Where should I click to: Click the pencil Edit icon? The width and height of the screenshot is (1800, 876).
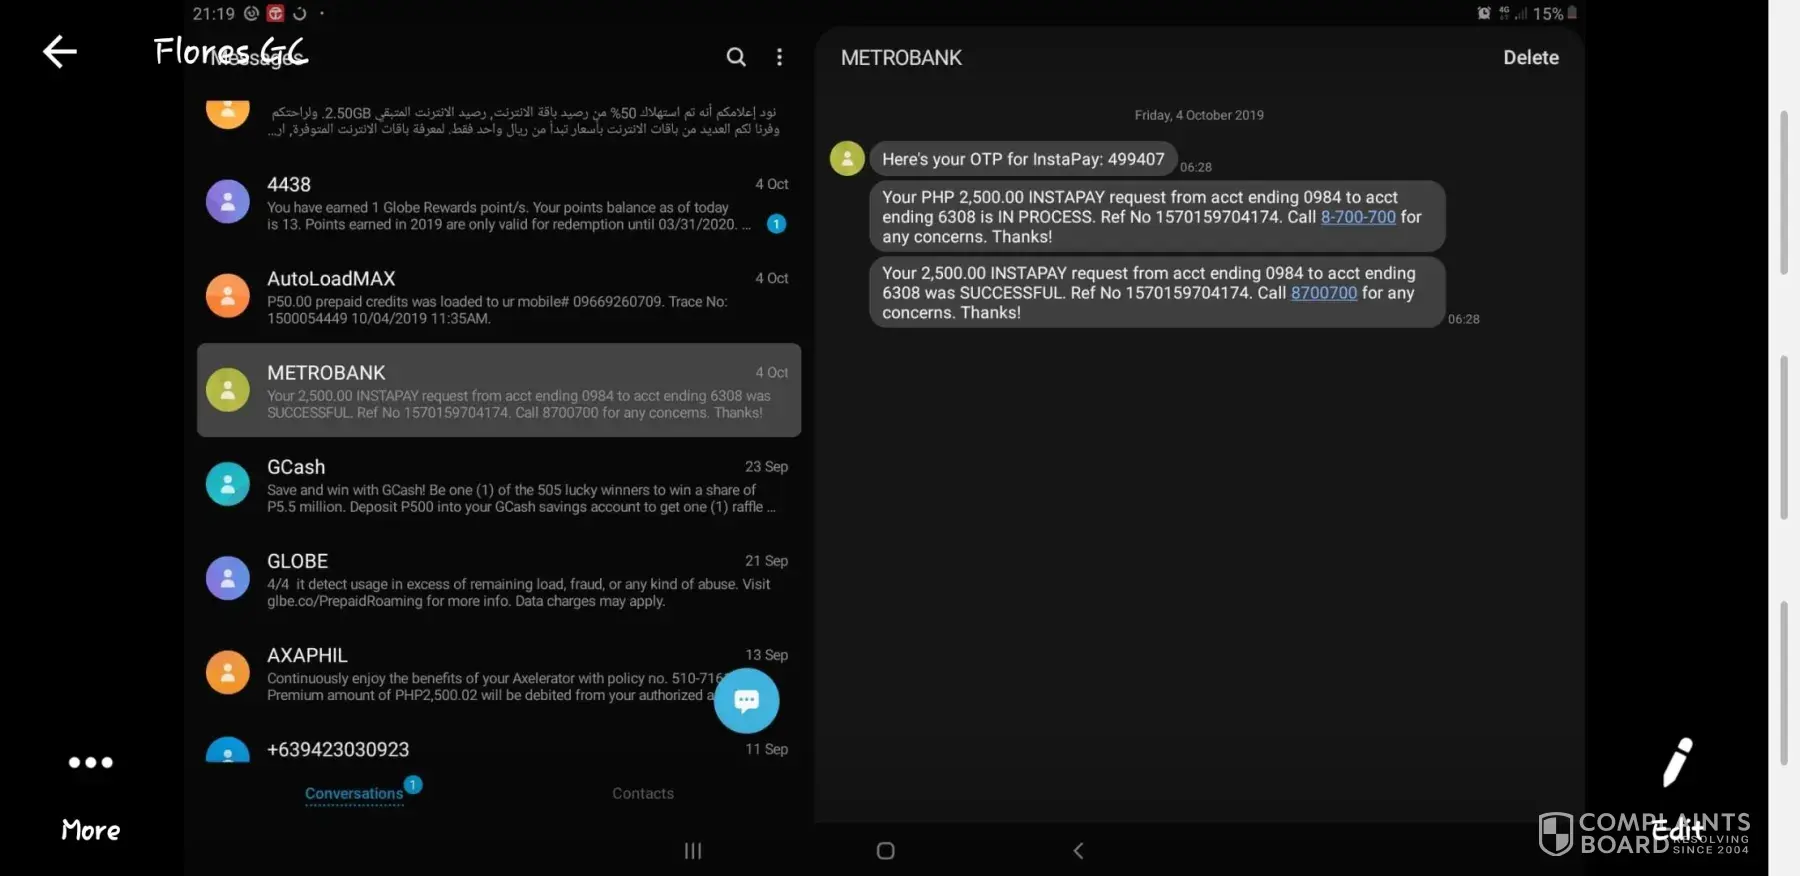point(1677,763)
